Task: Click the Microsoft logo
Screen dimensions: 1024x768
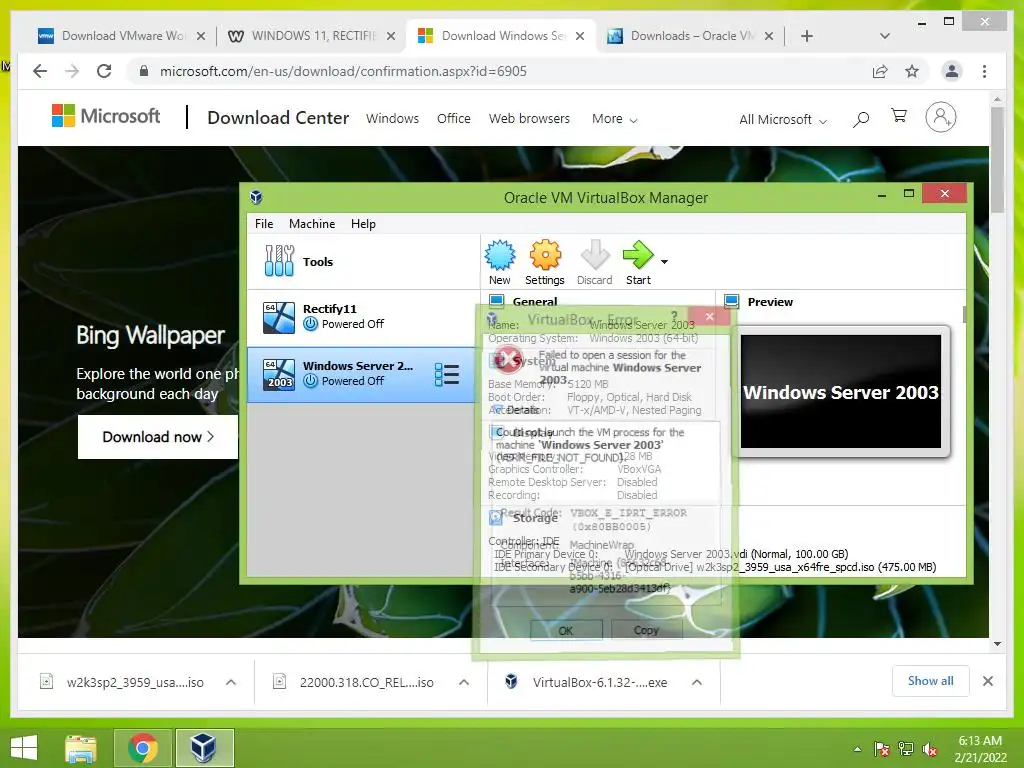Action: coord(106,116)
